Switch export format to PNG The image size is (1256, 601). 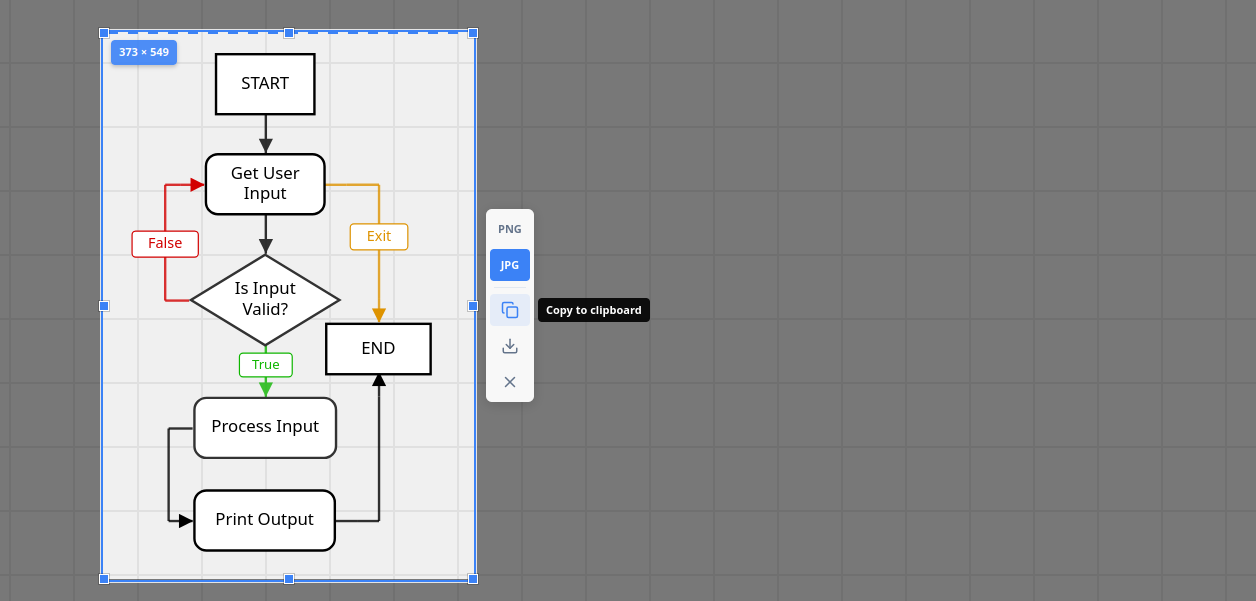pos(510,229)
